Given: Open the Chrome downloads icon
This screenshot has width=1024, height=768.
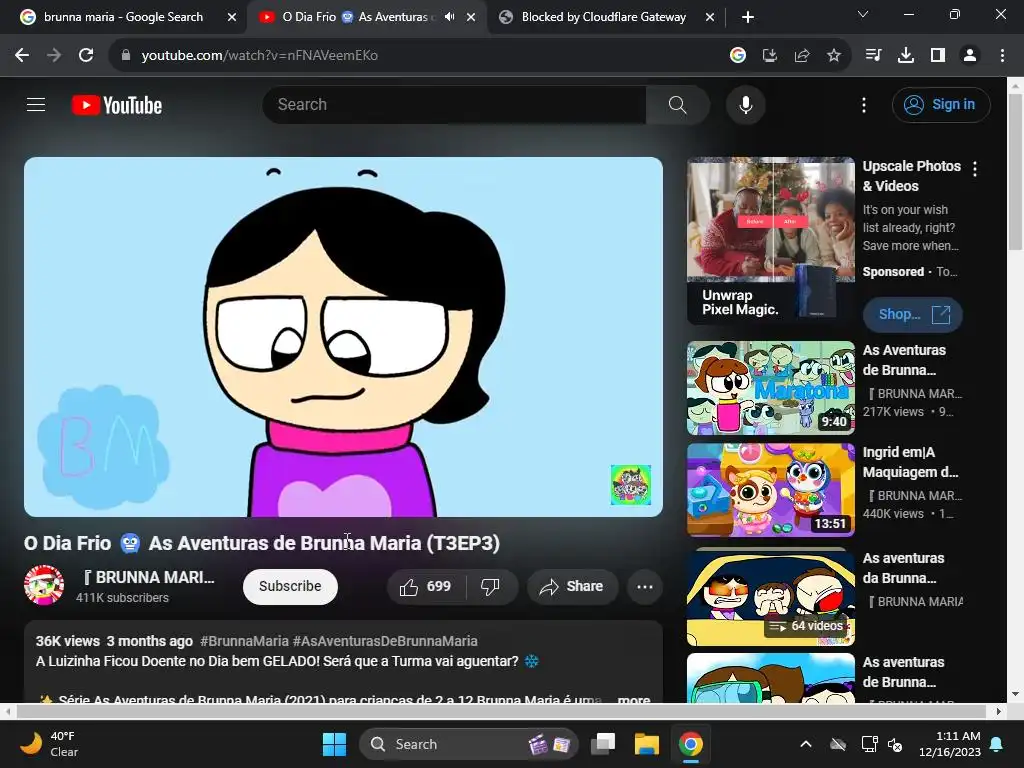Looking at the screenshot, I should [x=905, y=56].
